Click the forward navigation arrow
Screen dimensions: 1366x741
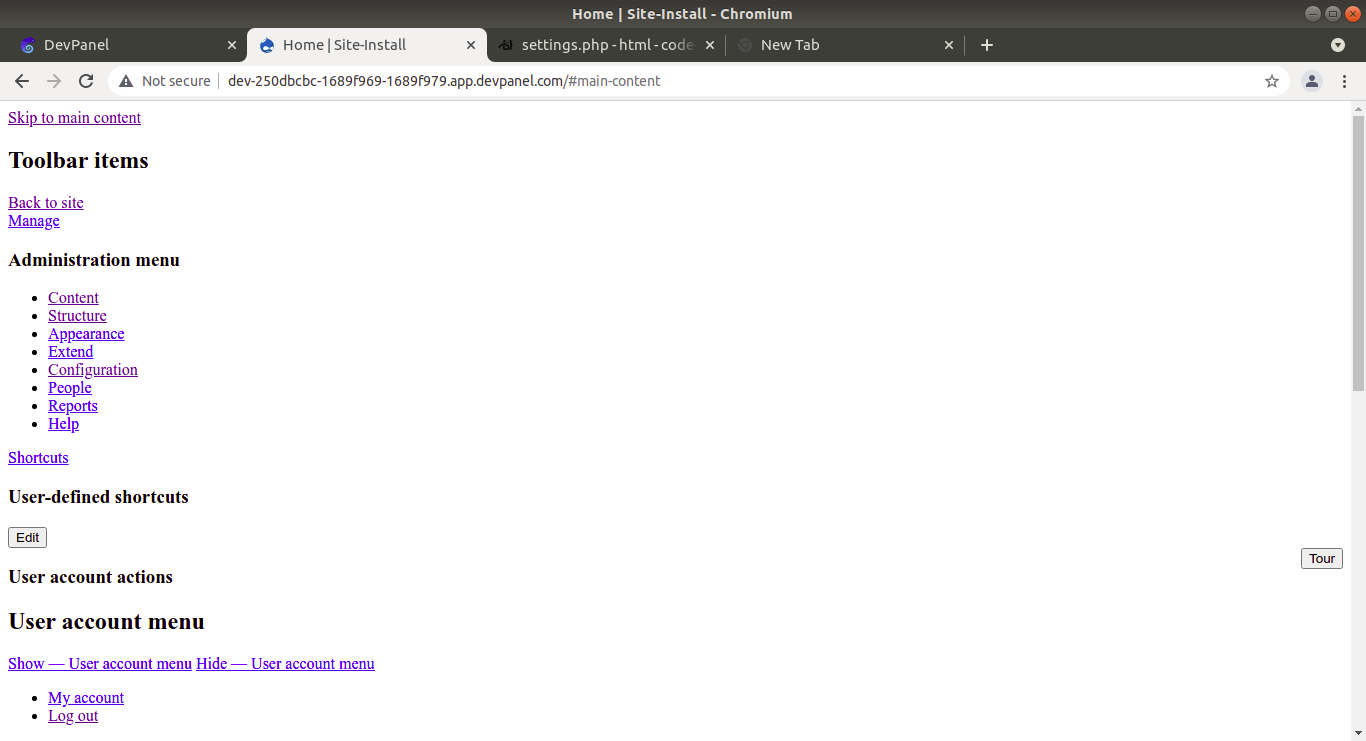pos(54,81)
